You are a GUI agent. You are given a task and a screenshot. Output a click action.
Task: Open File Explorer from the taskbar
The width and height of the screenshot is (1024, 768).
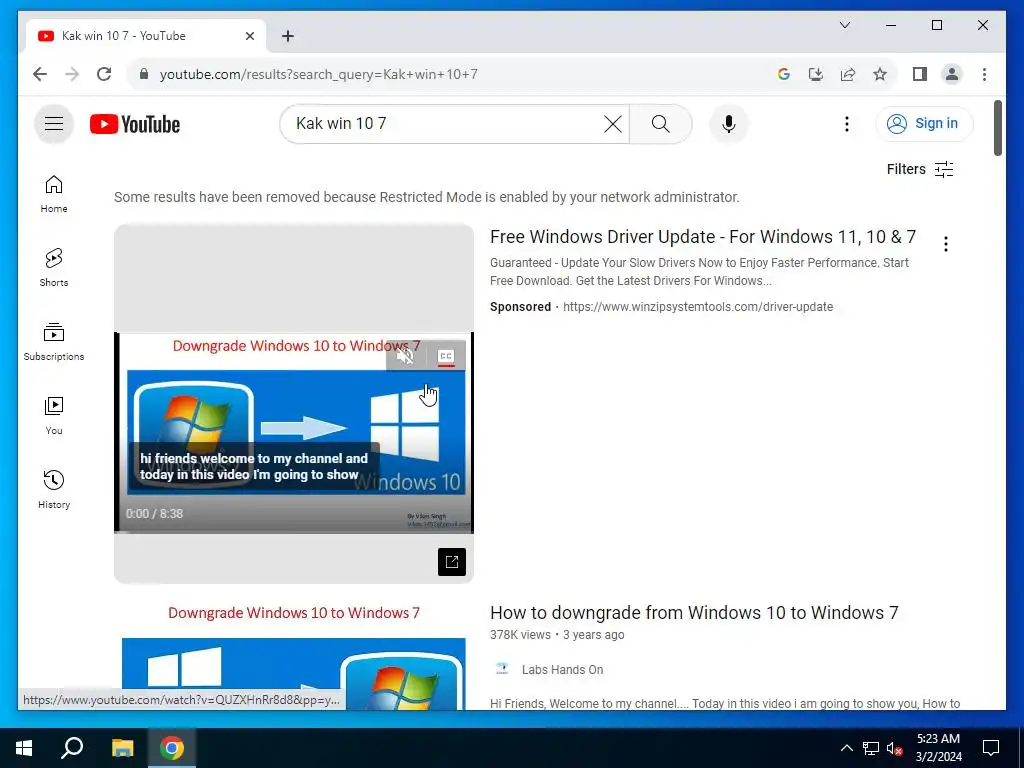[122, 748]
